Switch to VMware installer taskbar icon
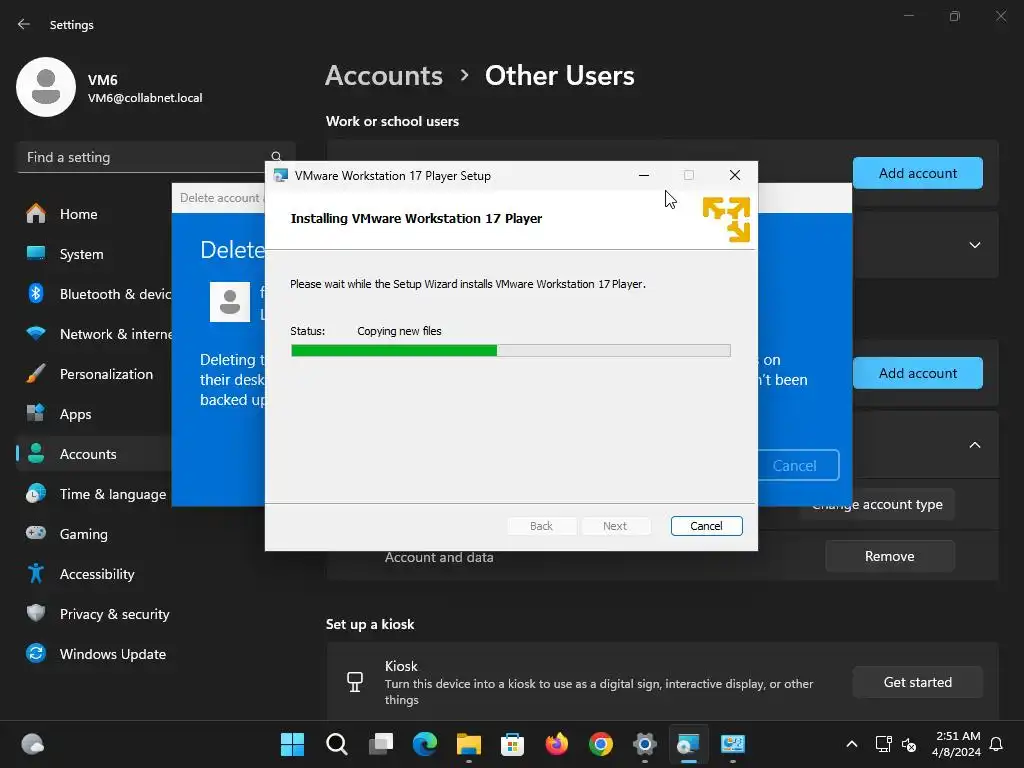 click(688, 744)
